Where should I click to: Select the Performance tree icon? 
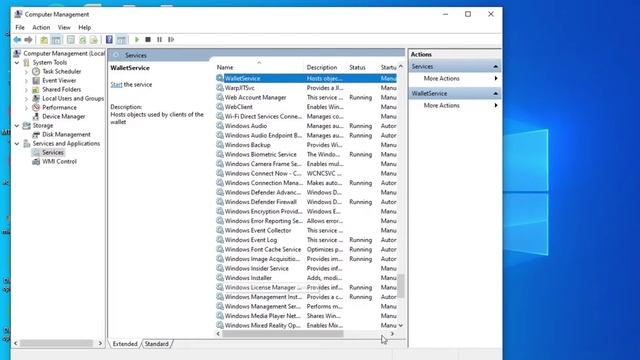pyautogui.click(x=36, y=107)
